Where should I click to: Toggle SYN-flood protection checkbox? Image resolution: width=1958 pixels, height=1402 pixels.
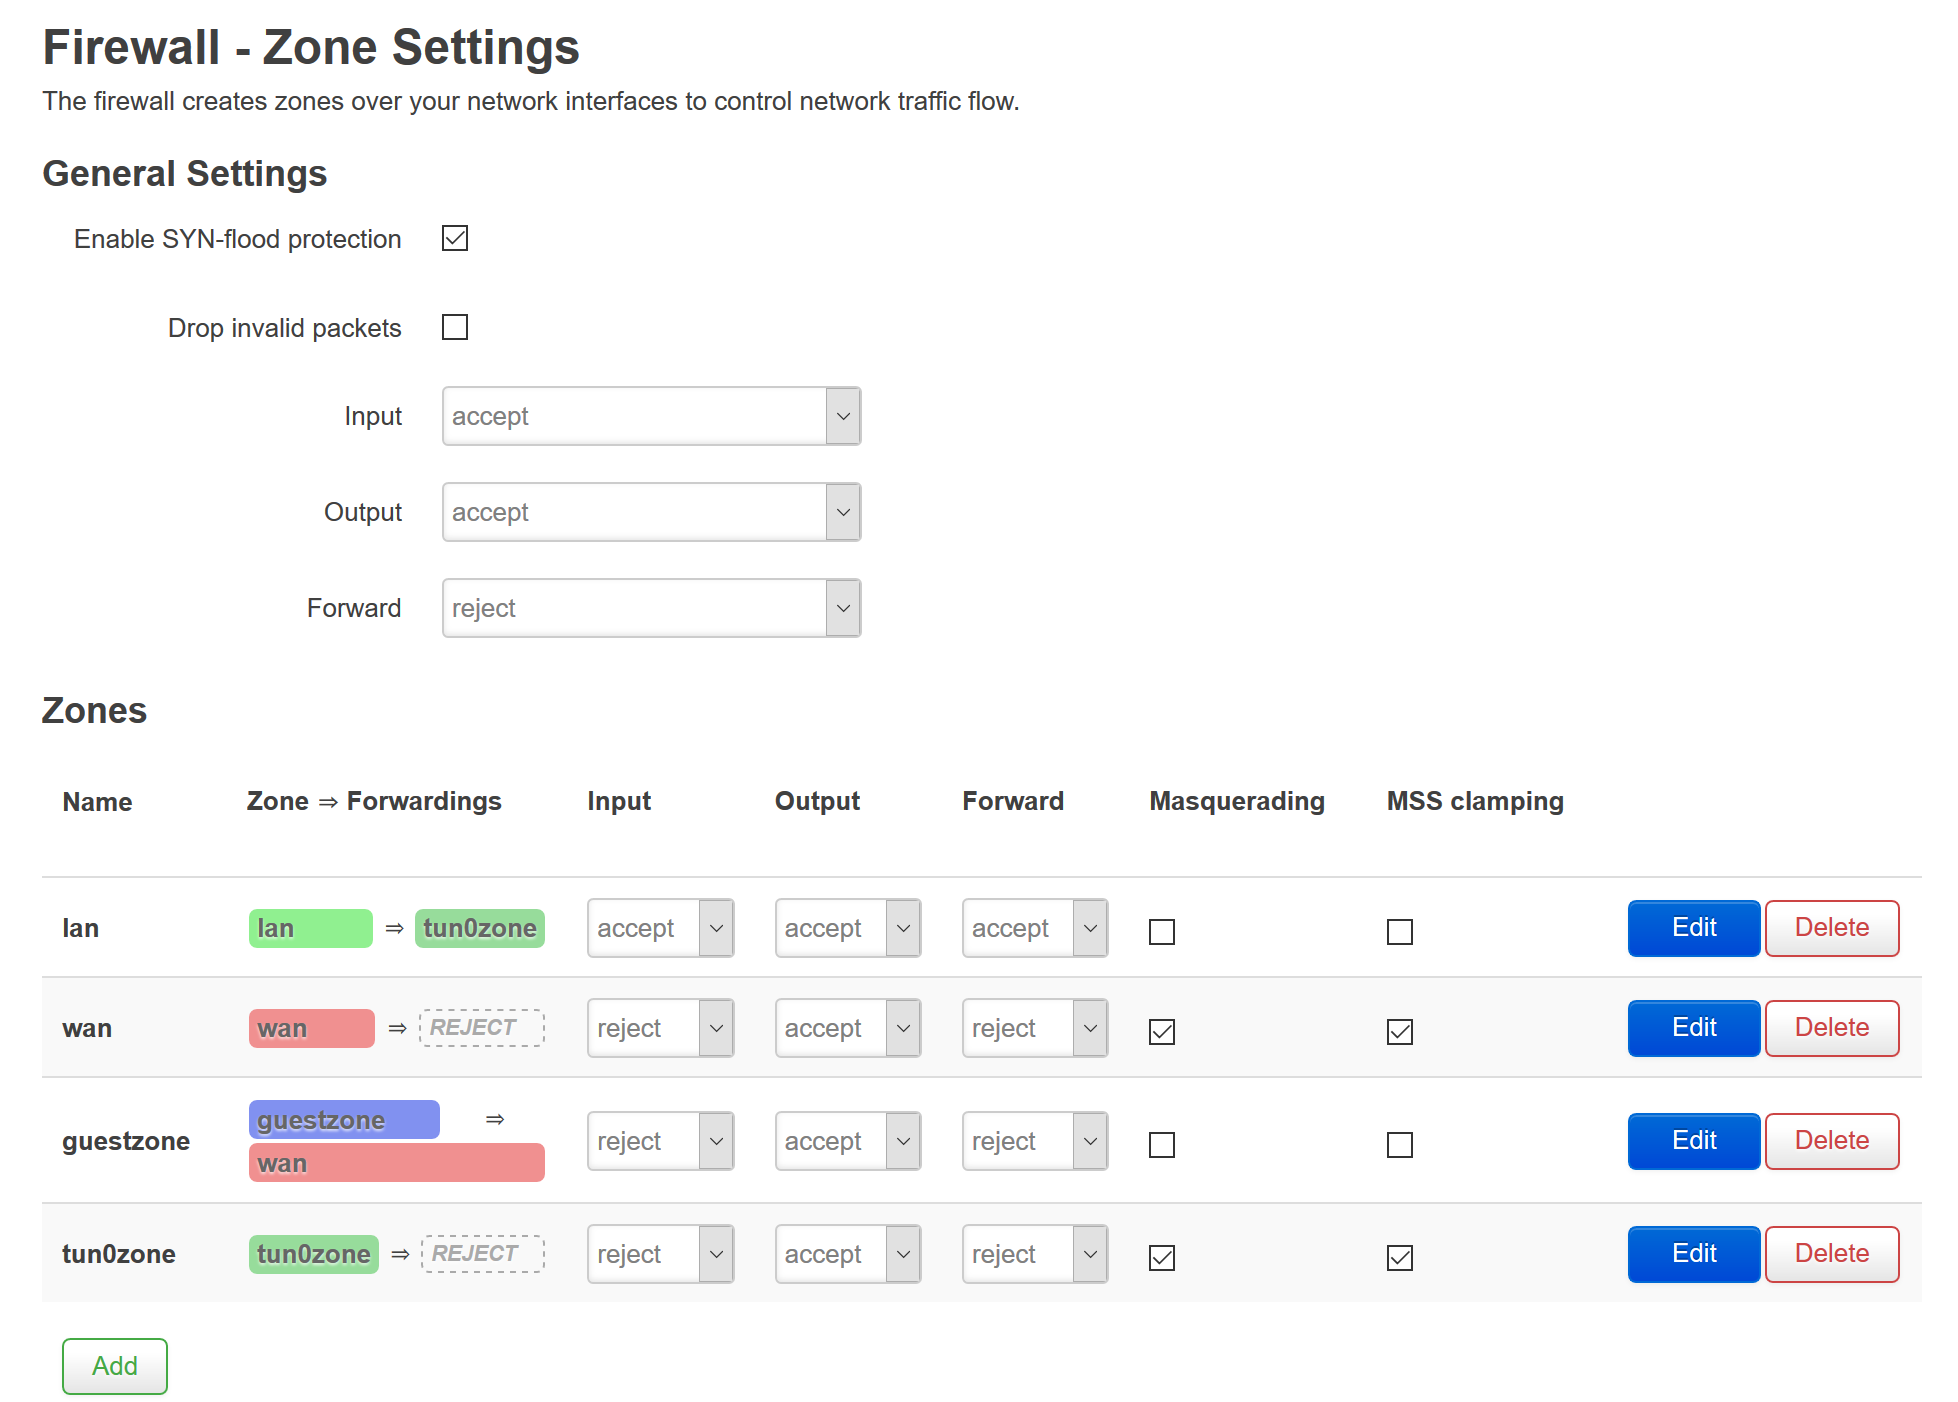[x=455, y=238]
